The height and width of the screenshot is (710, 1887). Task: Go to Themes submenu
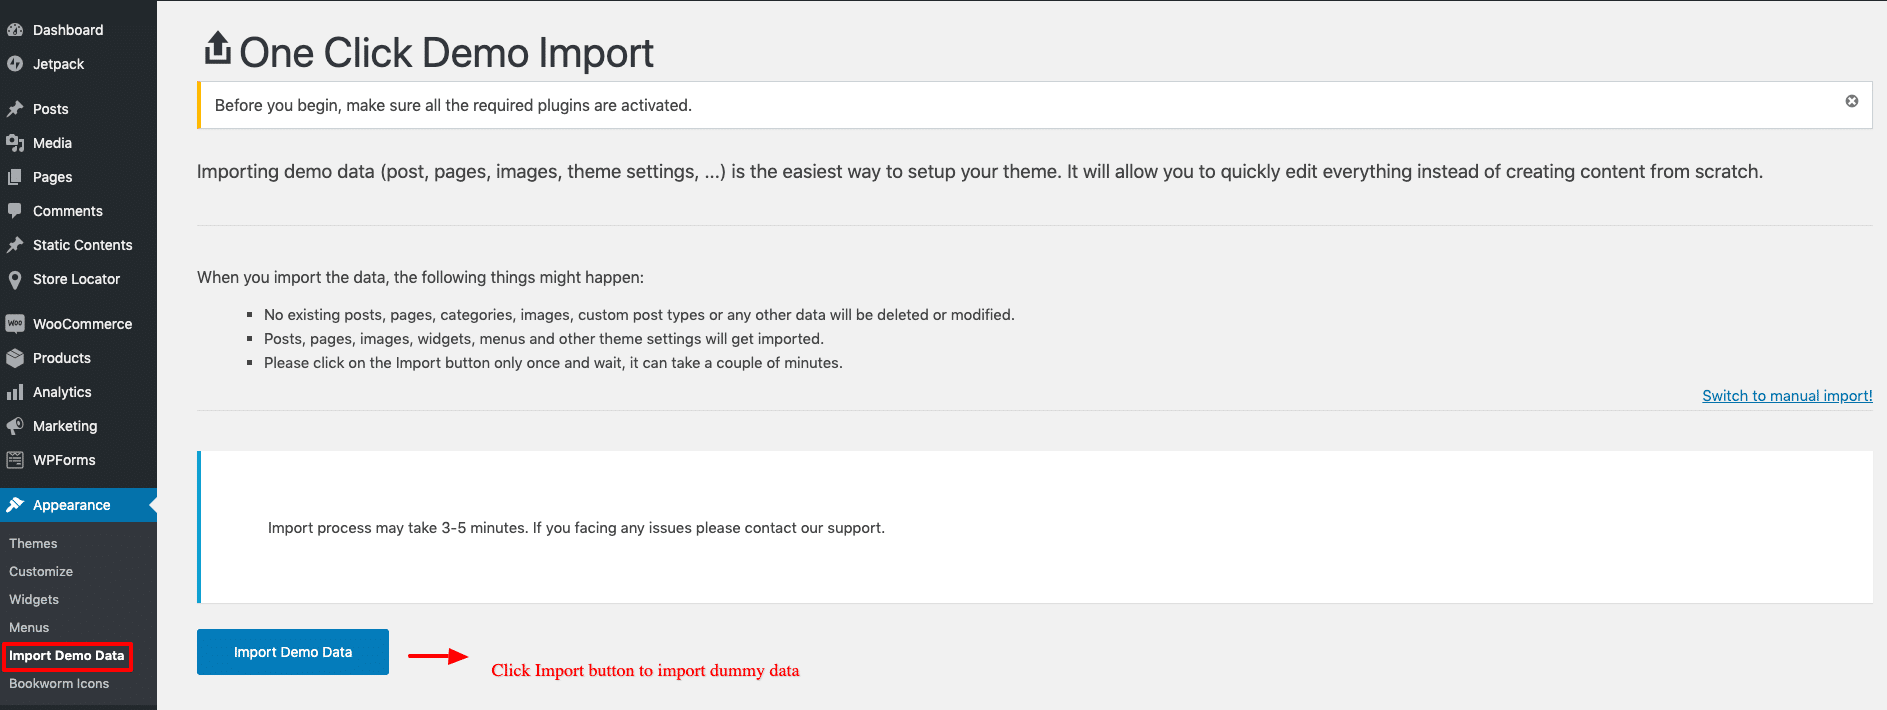33,544
